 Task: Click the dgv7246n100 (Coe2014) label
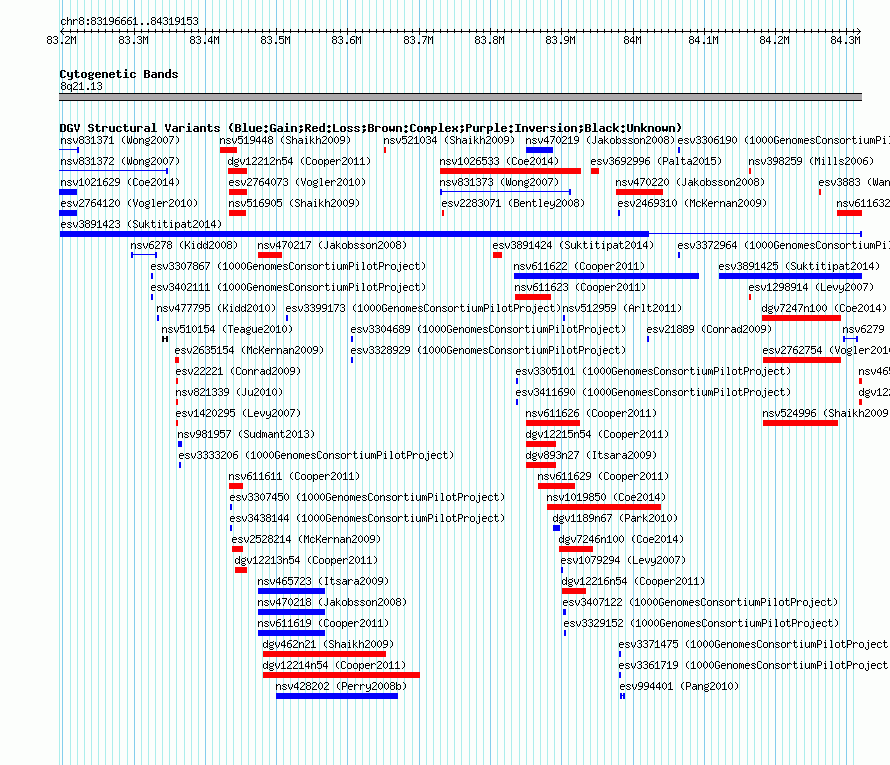(621, 539)
